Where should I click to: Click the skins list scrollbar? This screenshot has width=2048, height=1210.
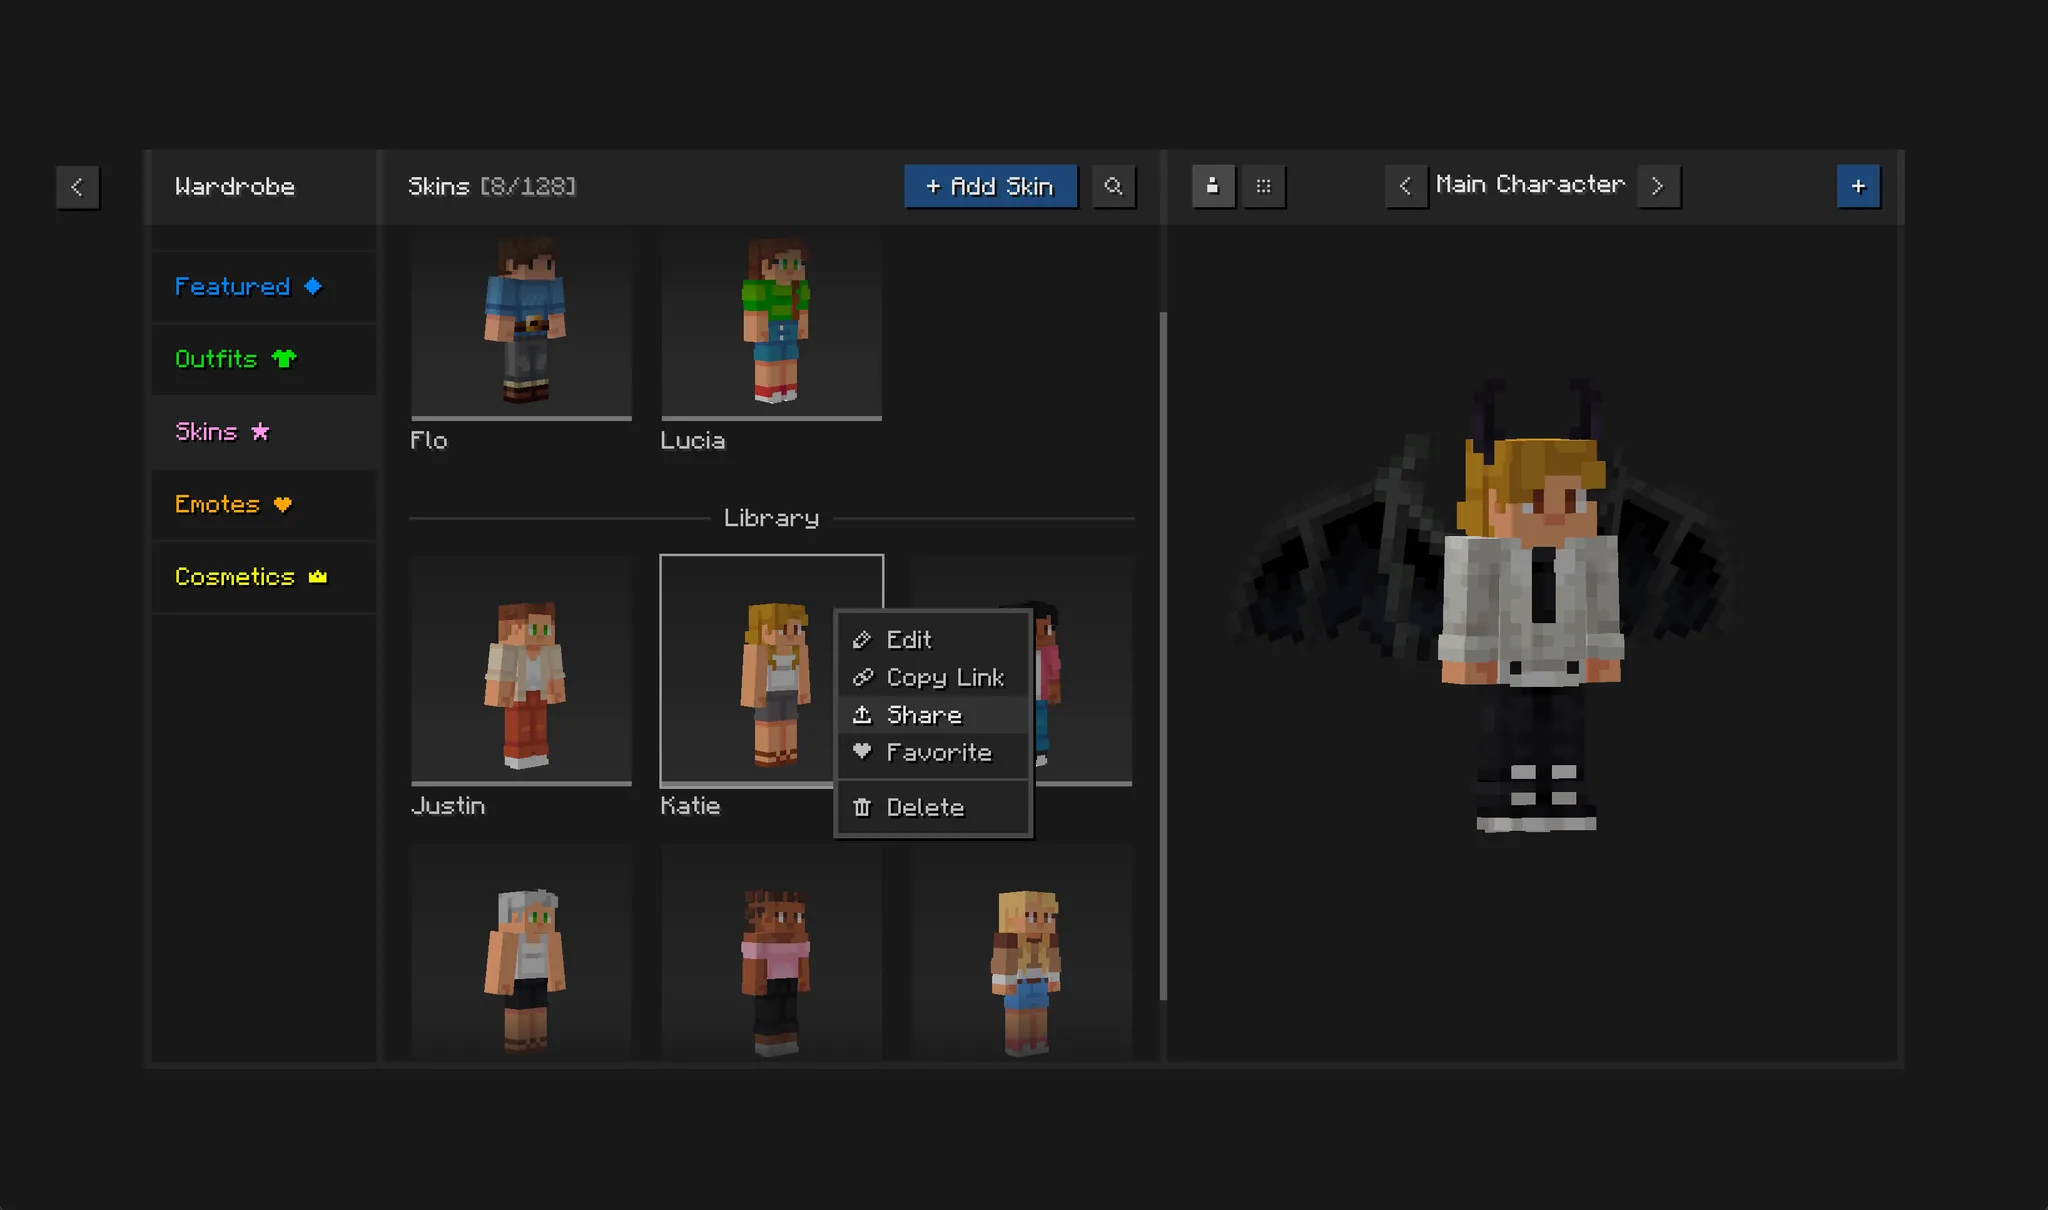coord(1163,655)
